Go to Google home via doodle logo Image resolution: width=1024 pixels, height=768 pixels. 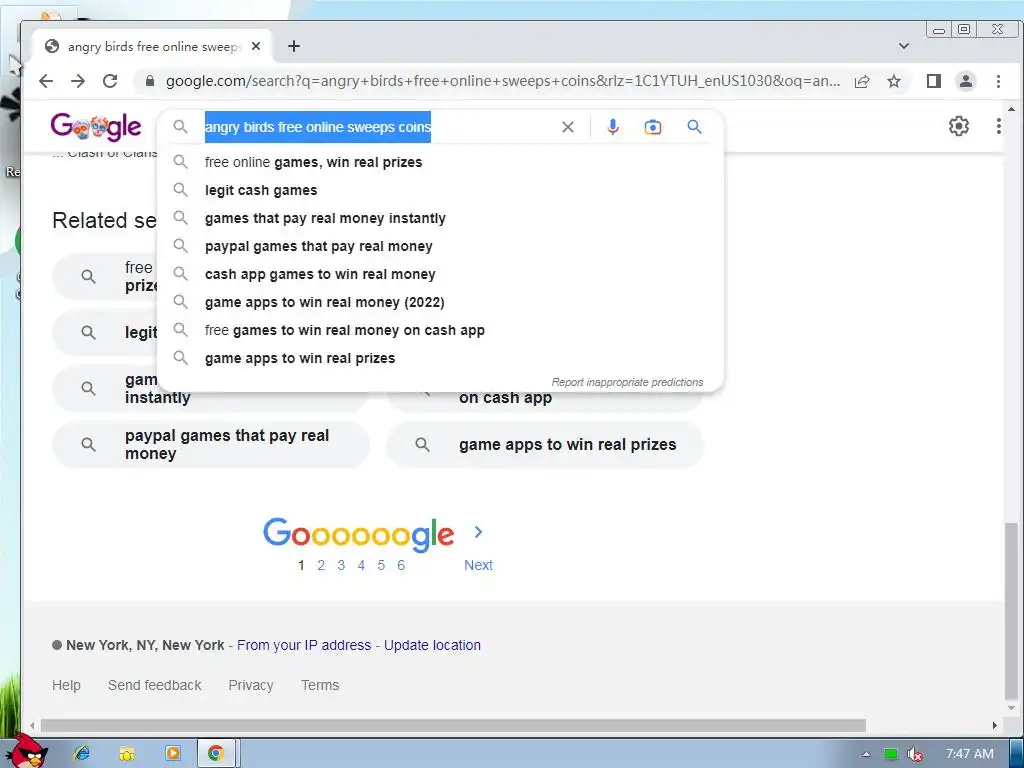pyautogui.click(x=95, y=127)
